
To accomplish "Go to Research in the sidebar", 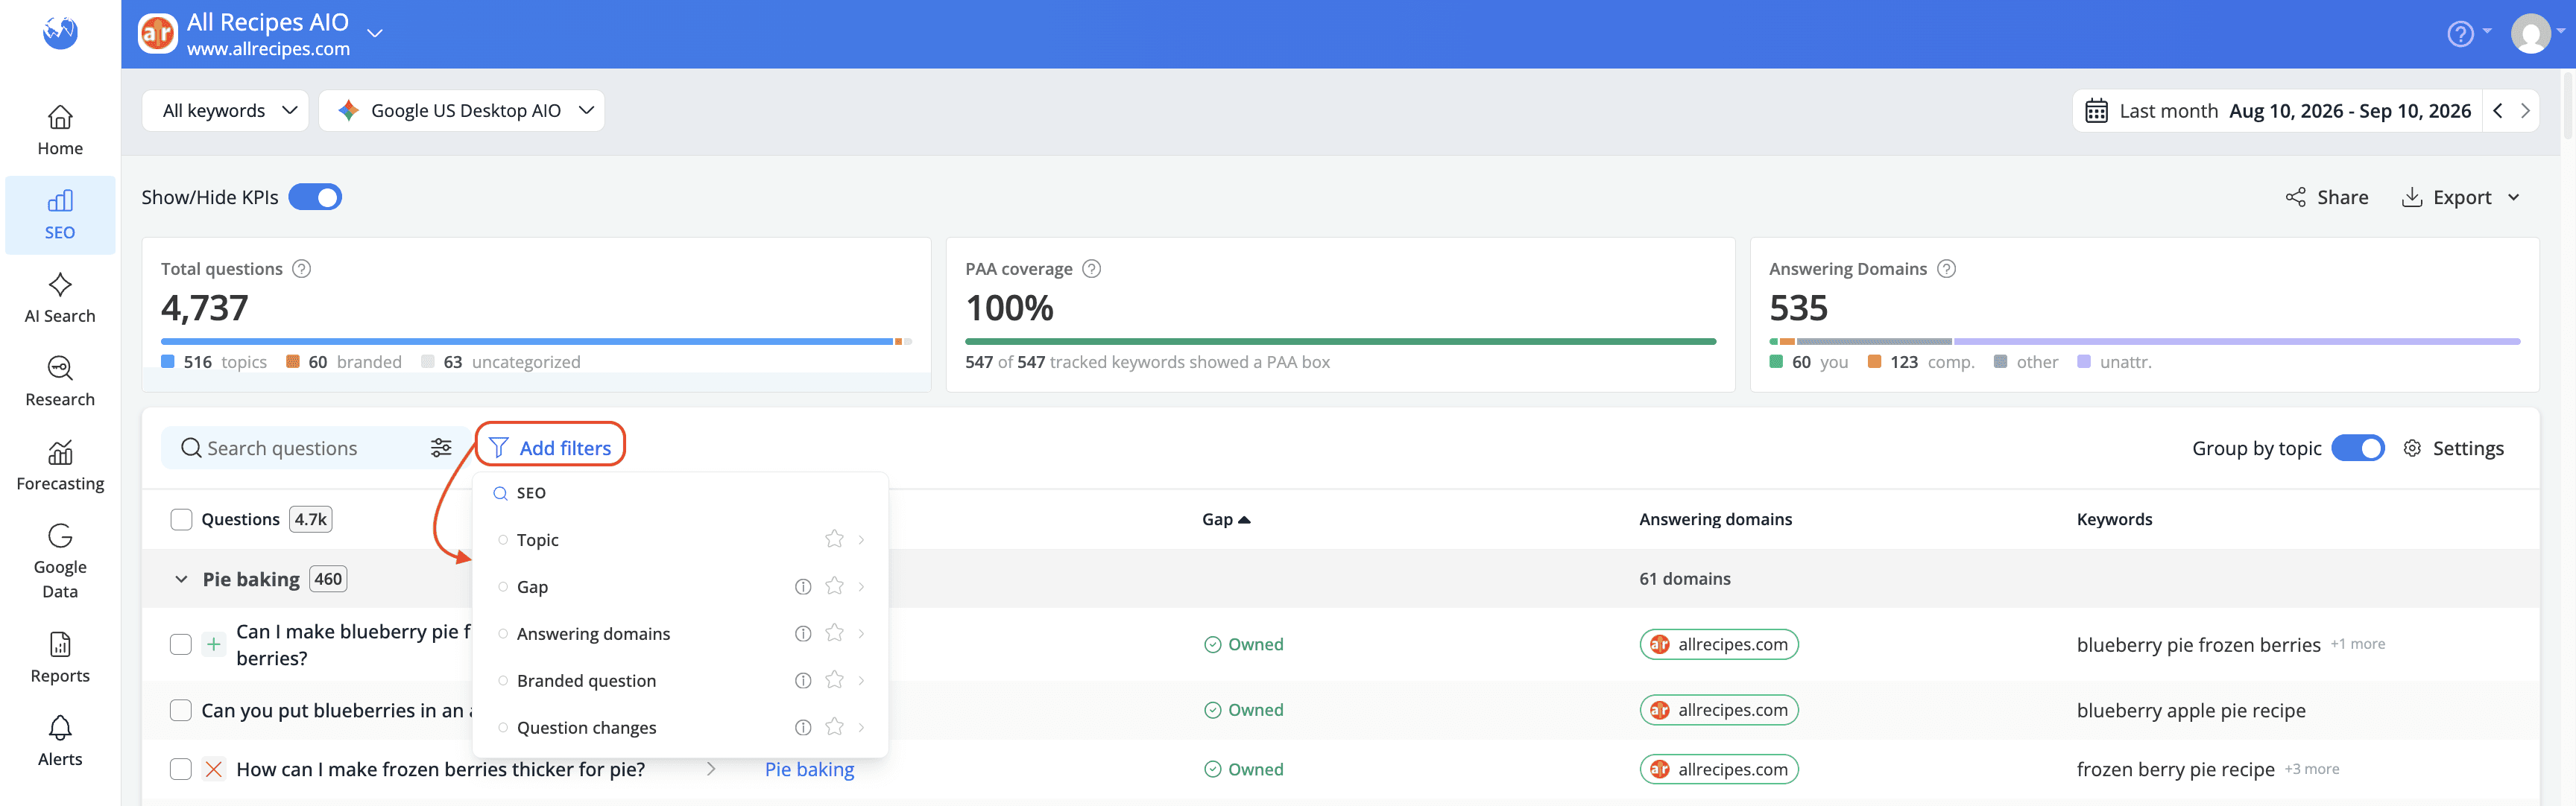I will [x=60, y=382].
